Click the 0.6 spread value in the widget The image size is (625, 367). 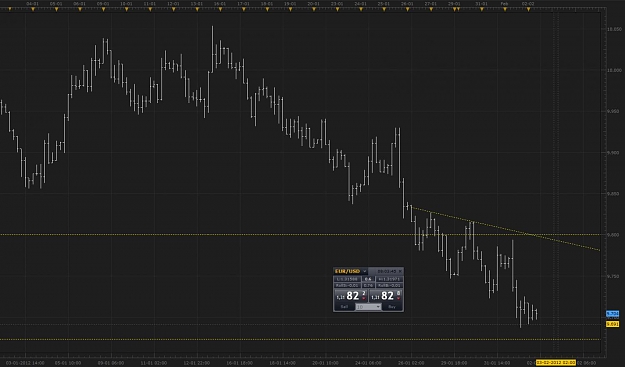point(368,279)
